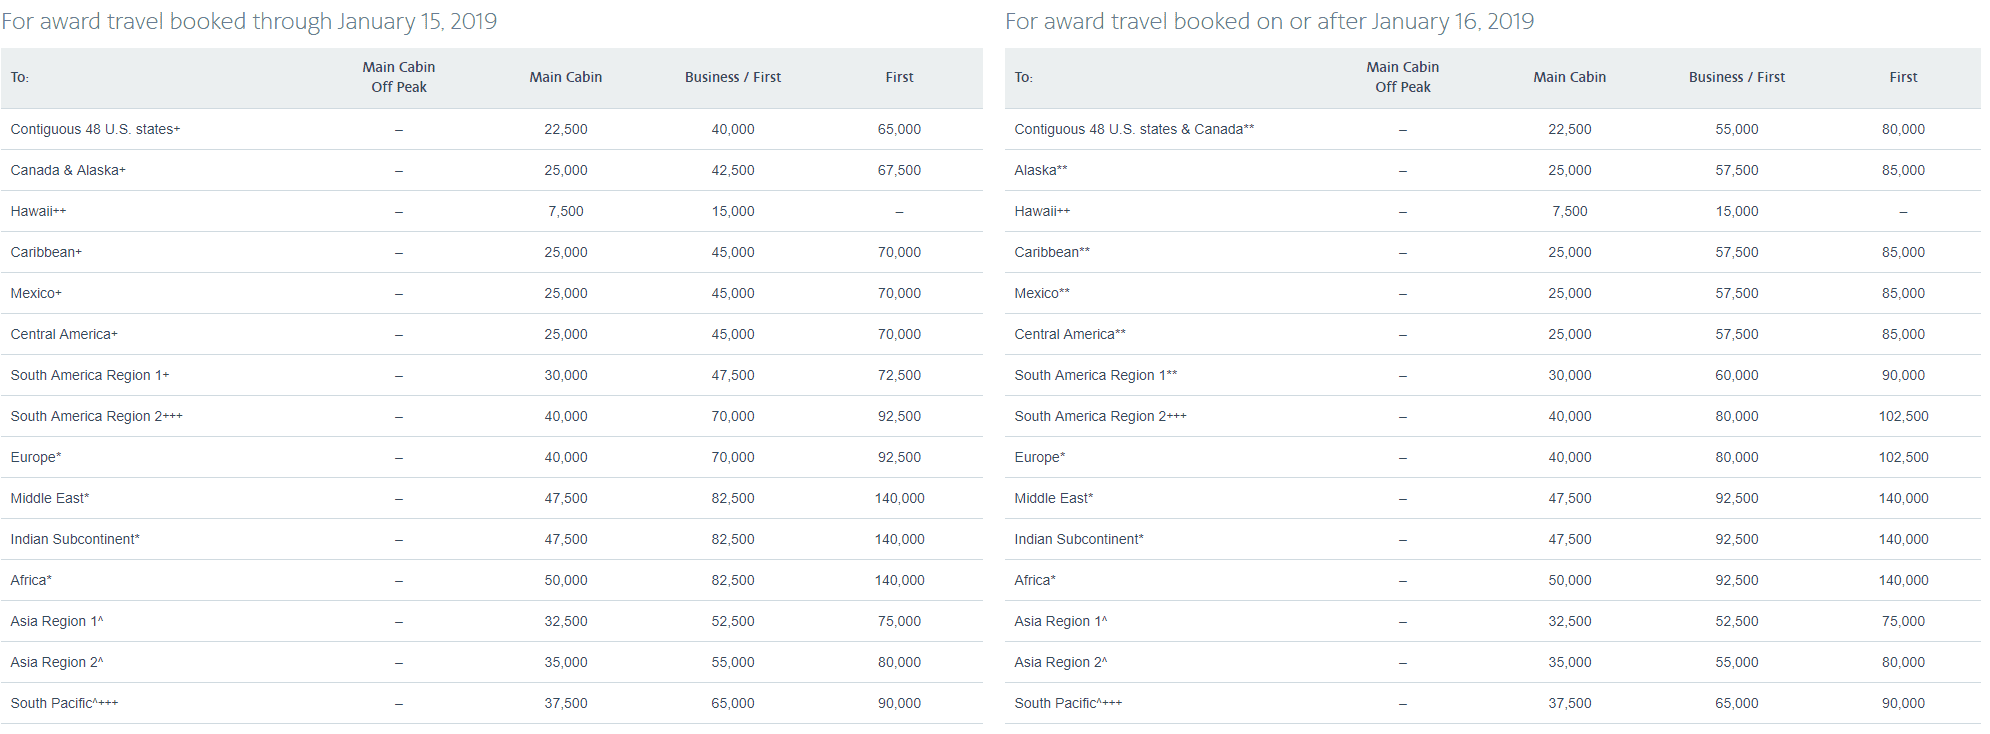This screenshot has width=1990, height=734.
Task: Select 45,000 Business value in Central America+ row
Action: pyautogui.click(x=733, y=334)
